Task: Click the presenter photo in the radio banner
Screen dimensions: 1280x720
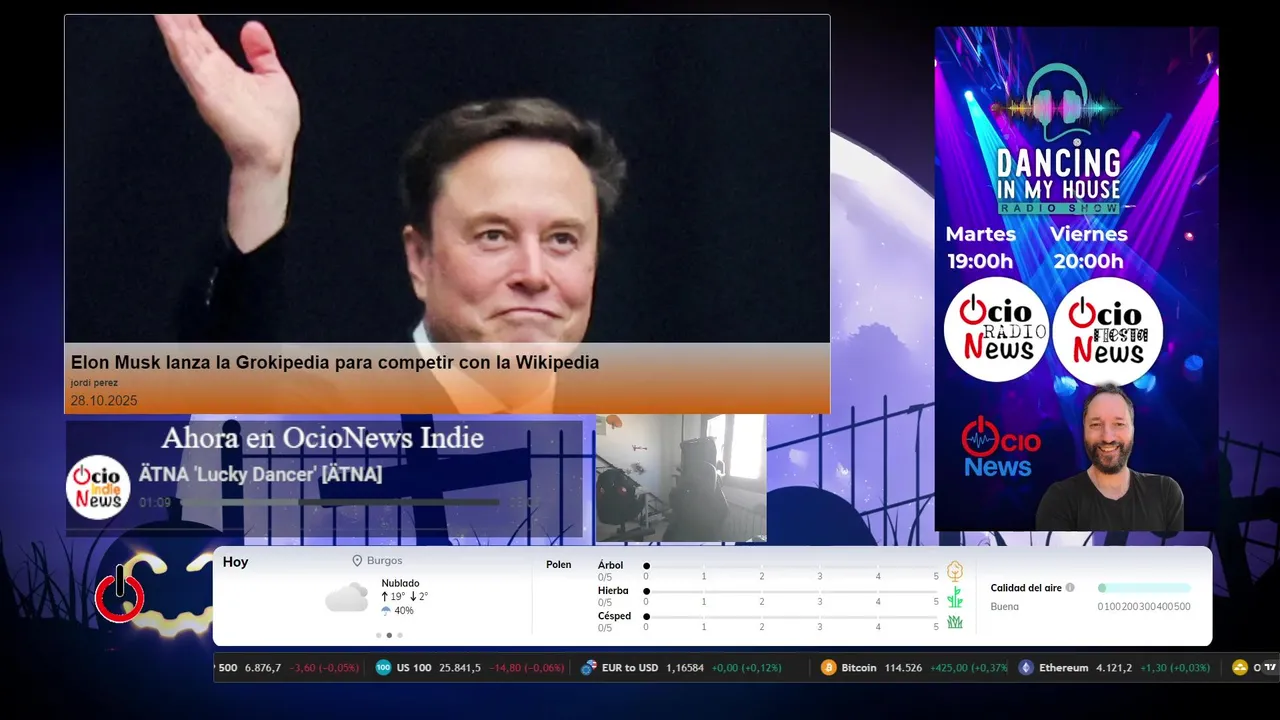Action: tap(1108, 457)
